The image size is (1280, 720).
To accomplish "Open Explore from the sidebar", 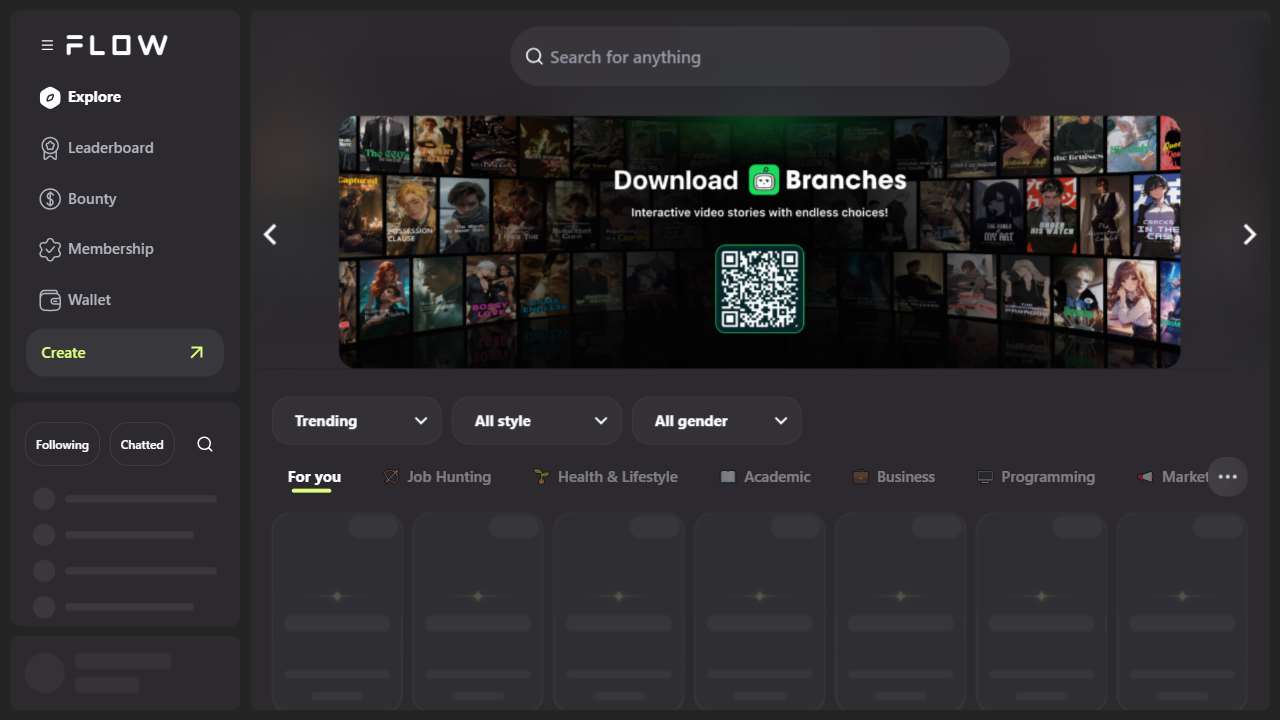I will 94,97.
